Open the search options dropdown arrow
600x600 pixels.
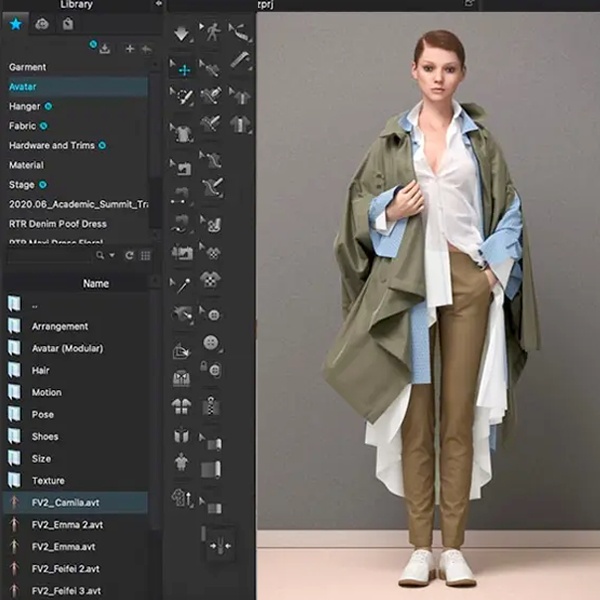click(x=112, y=255)
